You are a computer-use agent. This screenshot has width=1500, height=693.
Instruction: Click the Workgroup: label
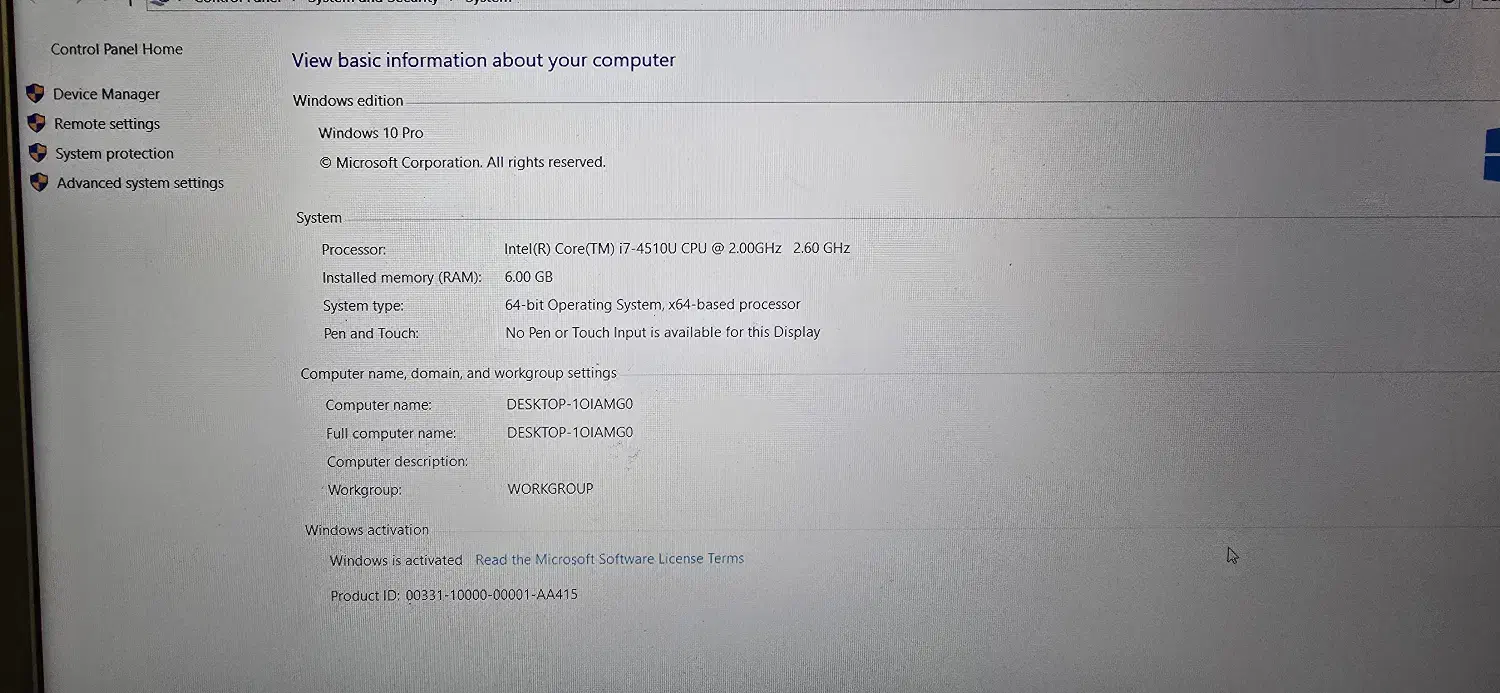pyautogui.click(x=365, y=490)
